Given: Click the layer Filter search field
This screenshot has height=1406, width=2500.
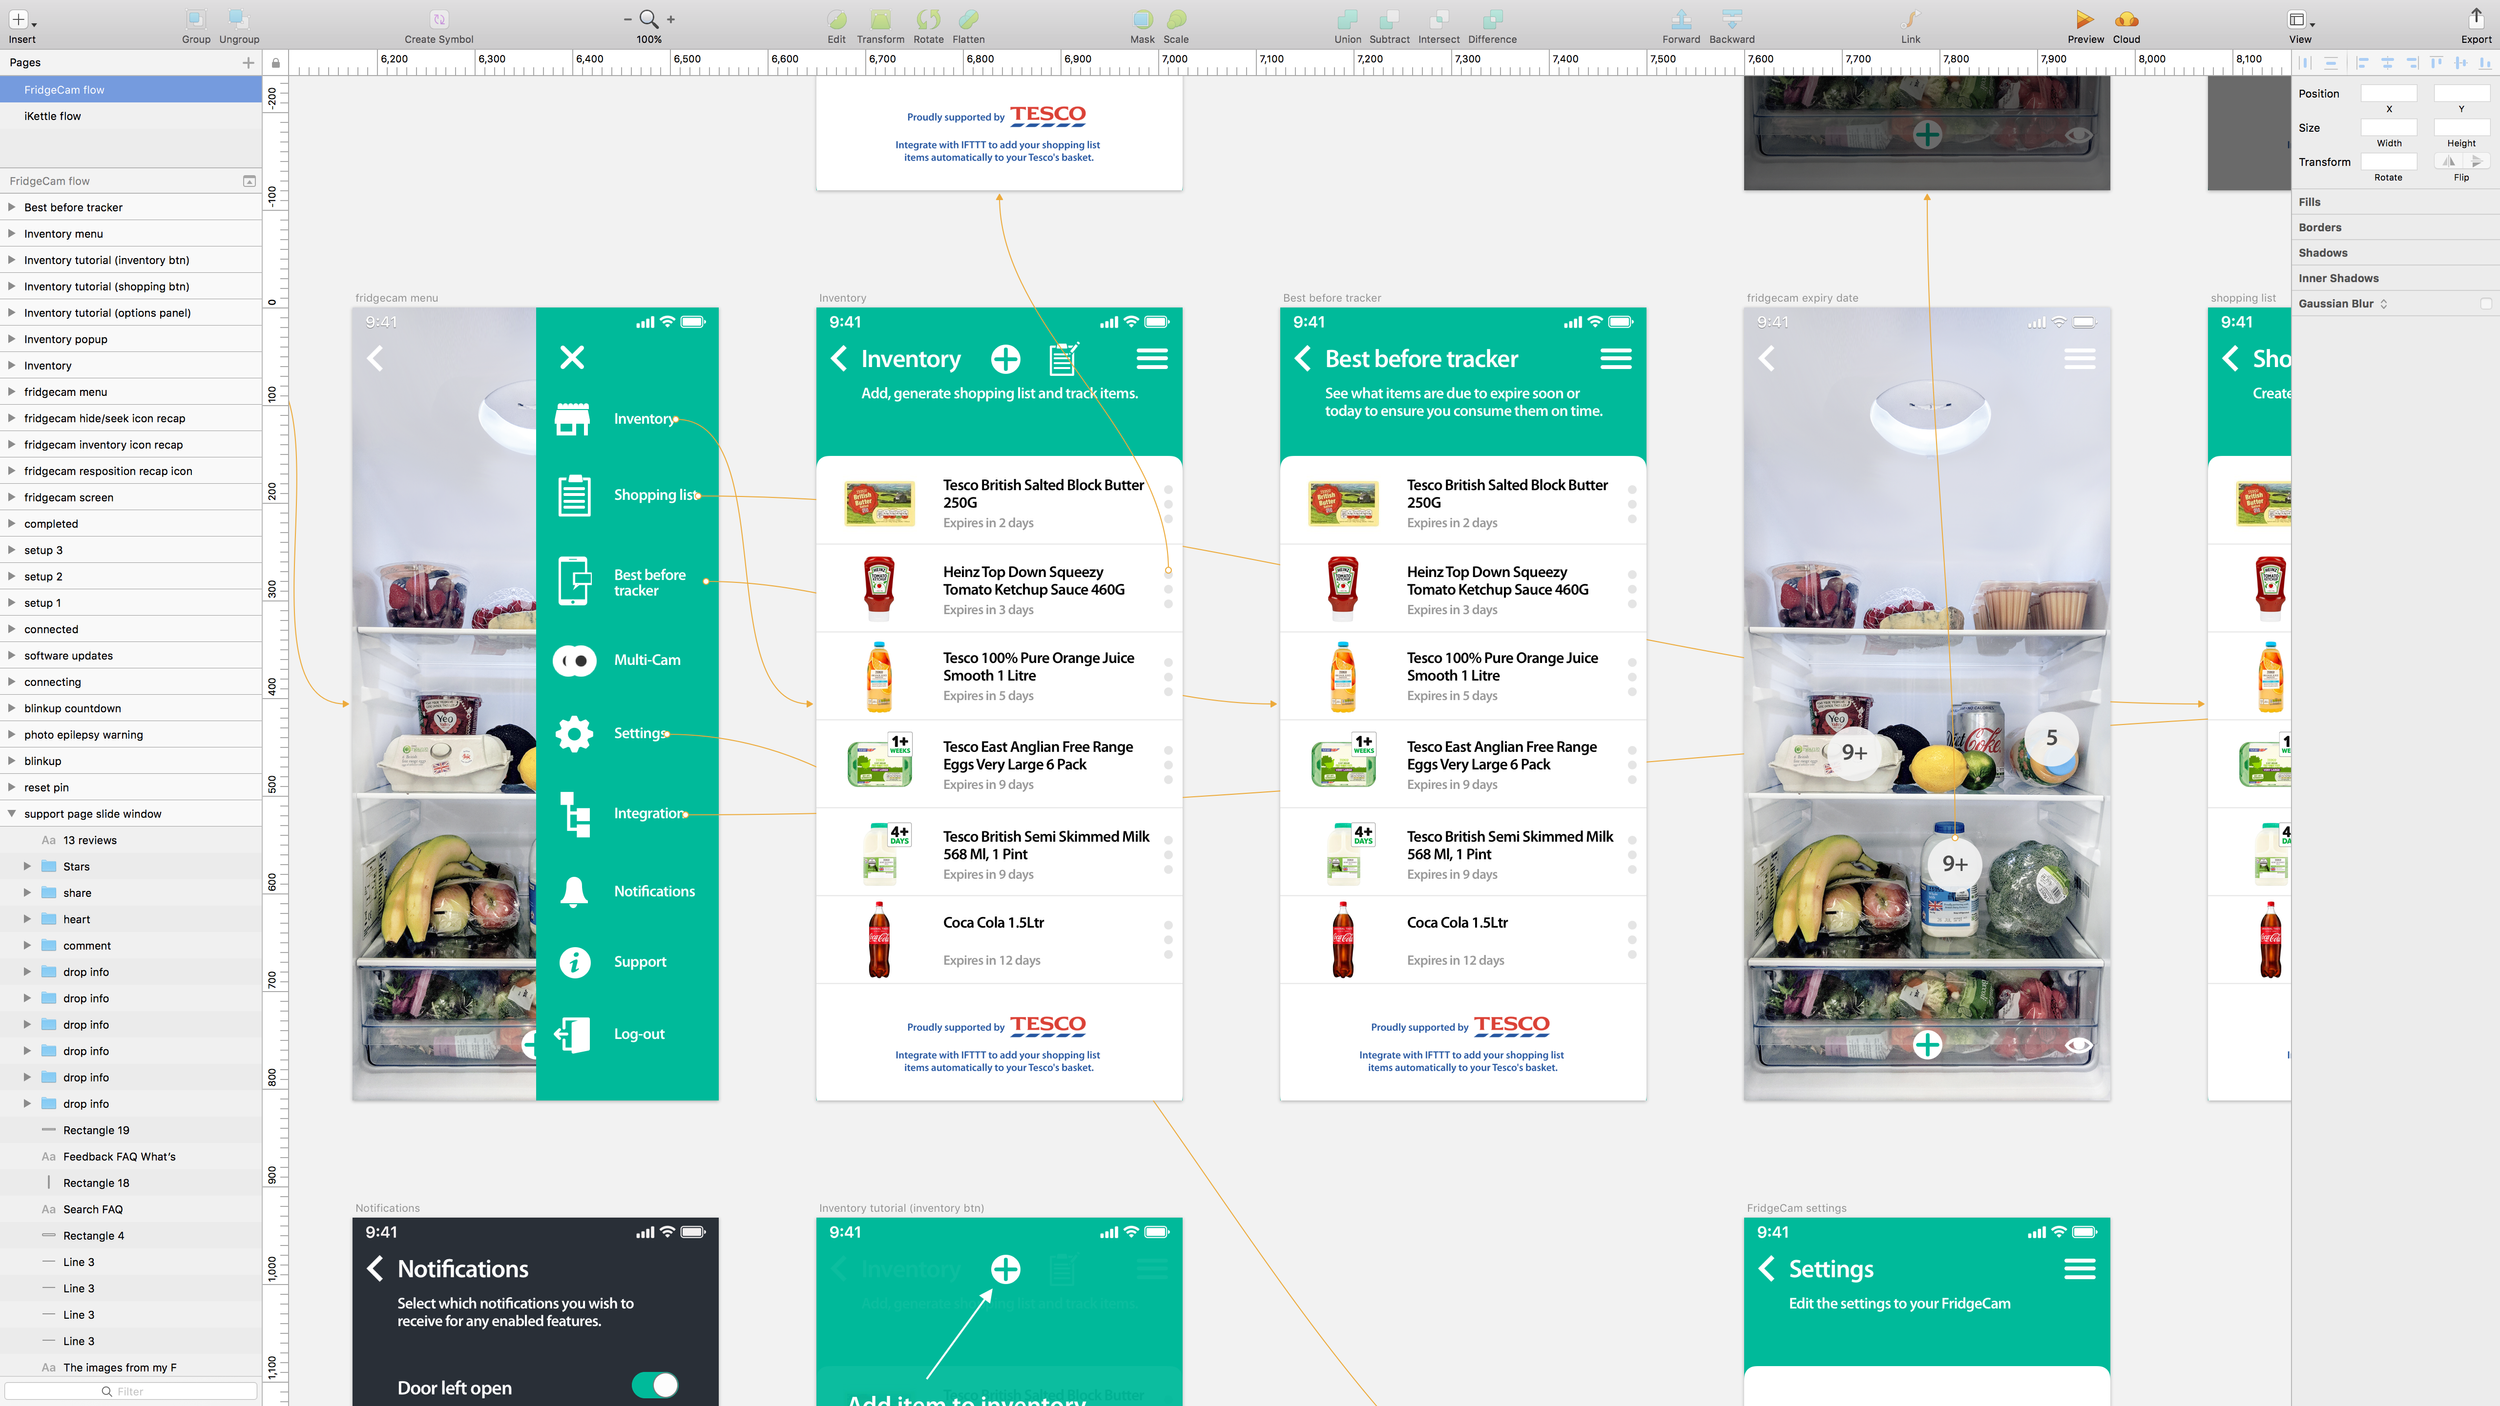Looking at the screenshot, I should click(x=130, y=1391).
